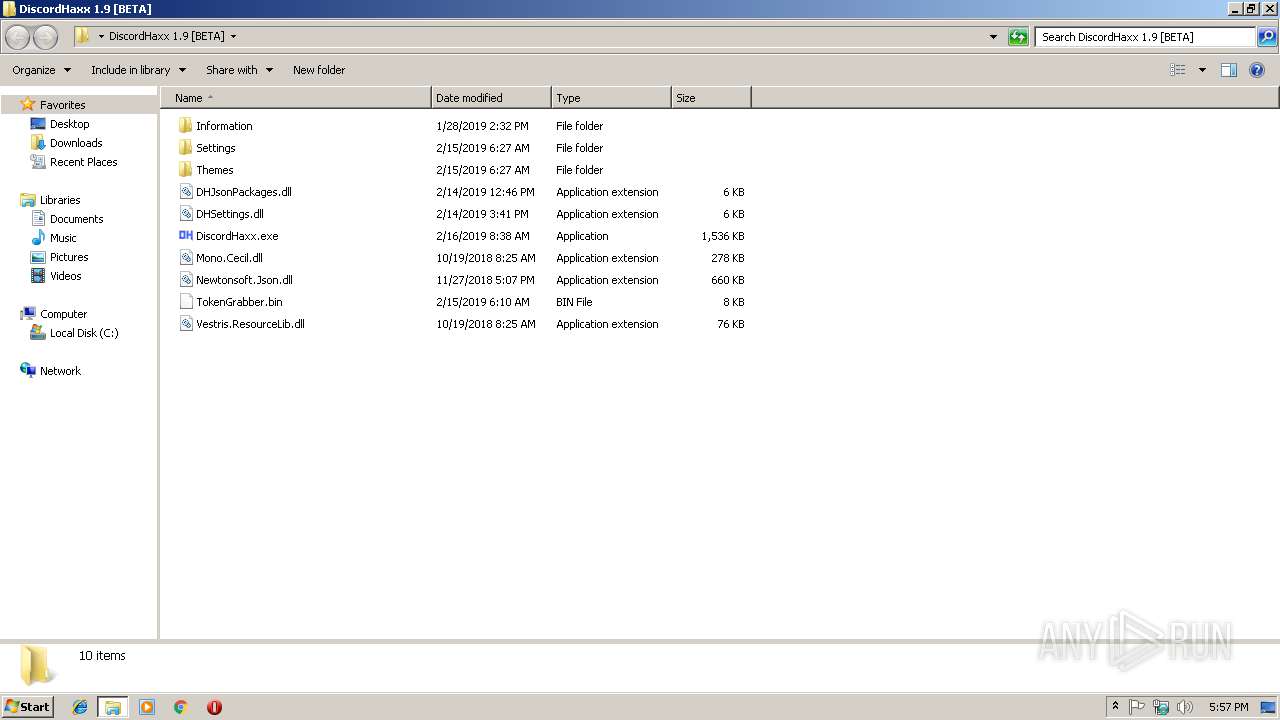The width and height of the screenshot is (1280, 720).
Task: Open the Share with dropdown
Action: 240,70
